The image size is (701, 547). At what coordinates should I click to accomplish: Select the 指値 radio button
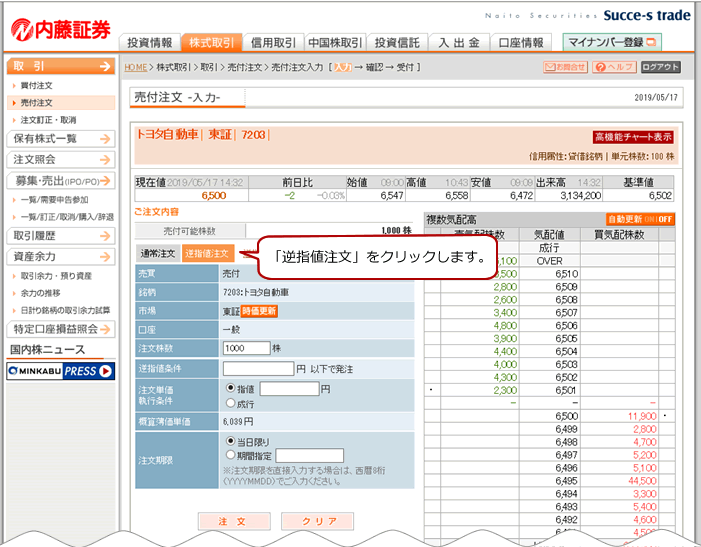tap(232, 388)
